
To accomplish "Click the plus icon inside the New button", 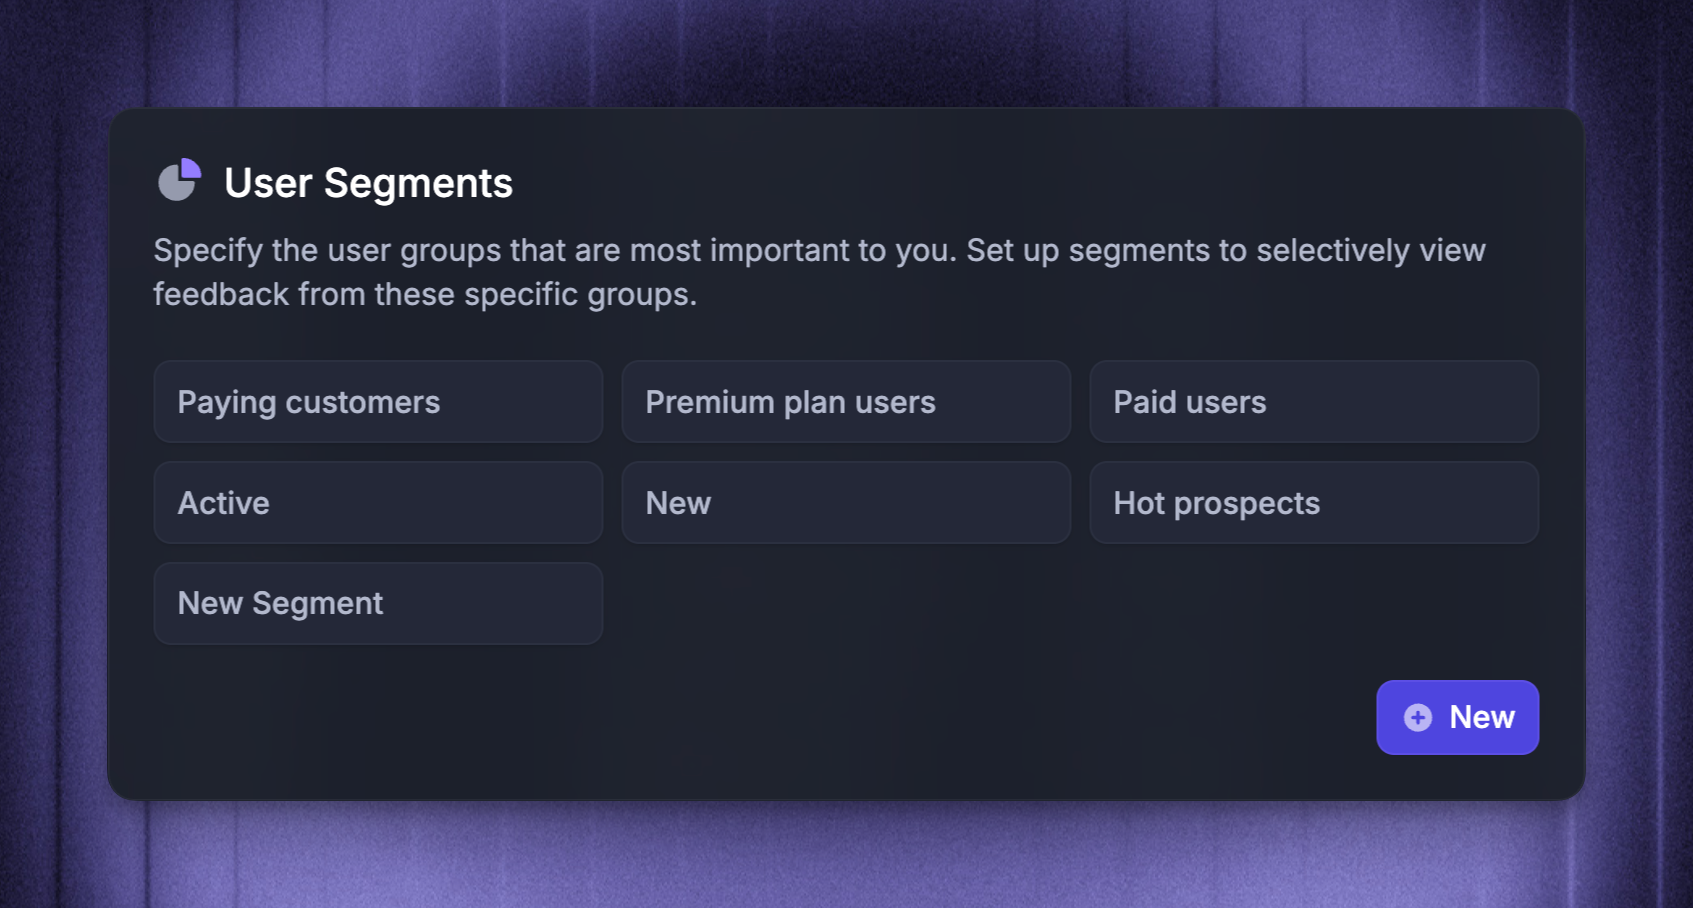I will point(1417,717).
